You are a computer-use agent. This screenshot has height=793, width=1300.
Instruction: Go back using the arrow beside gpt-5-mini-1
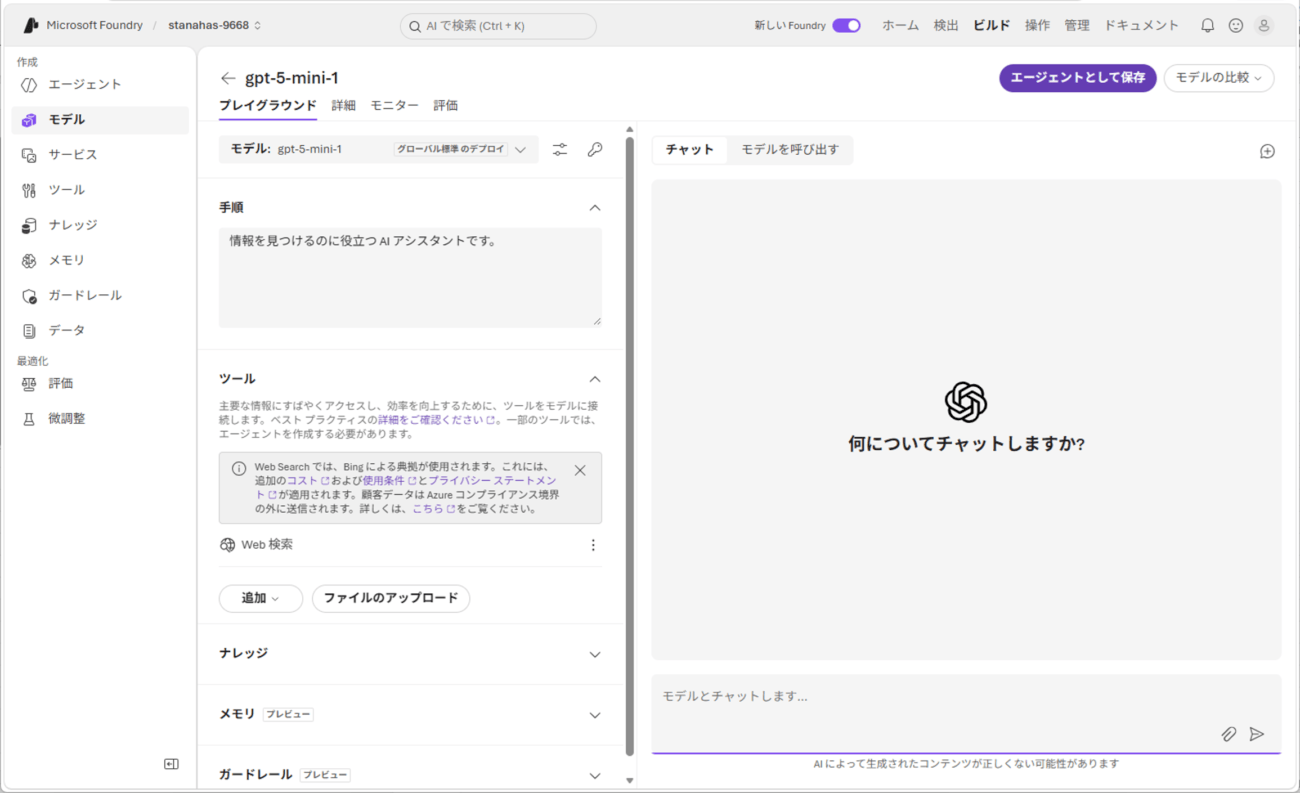point(228,78)
